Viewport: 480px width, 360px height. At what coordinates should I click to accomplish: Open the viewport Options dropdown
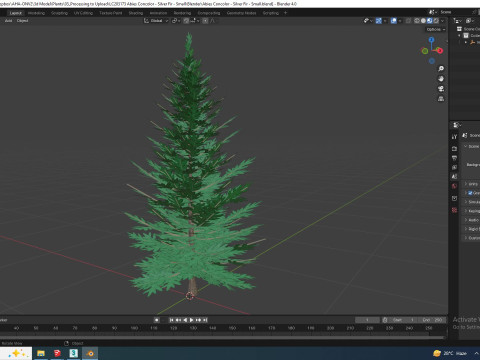pyautogui.click(x=436, y=29)
